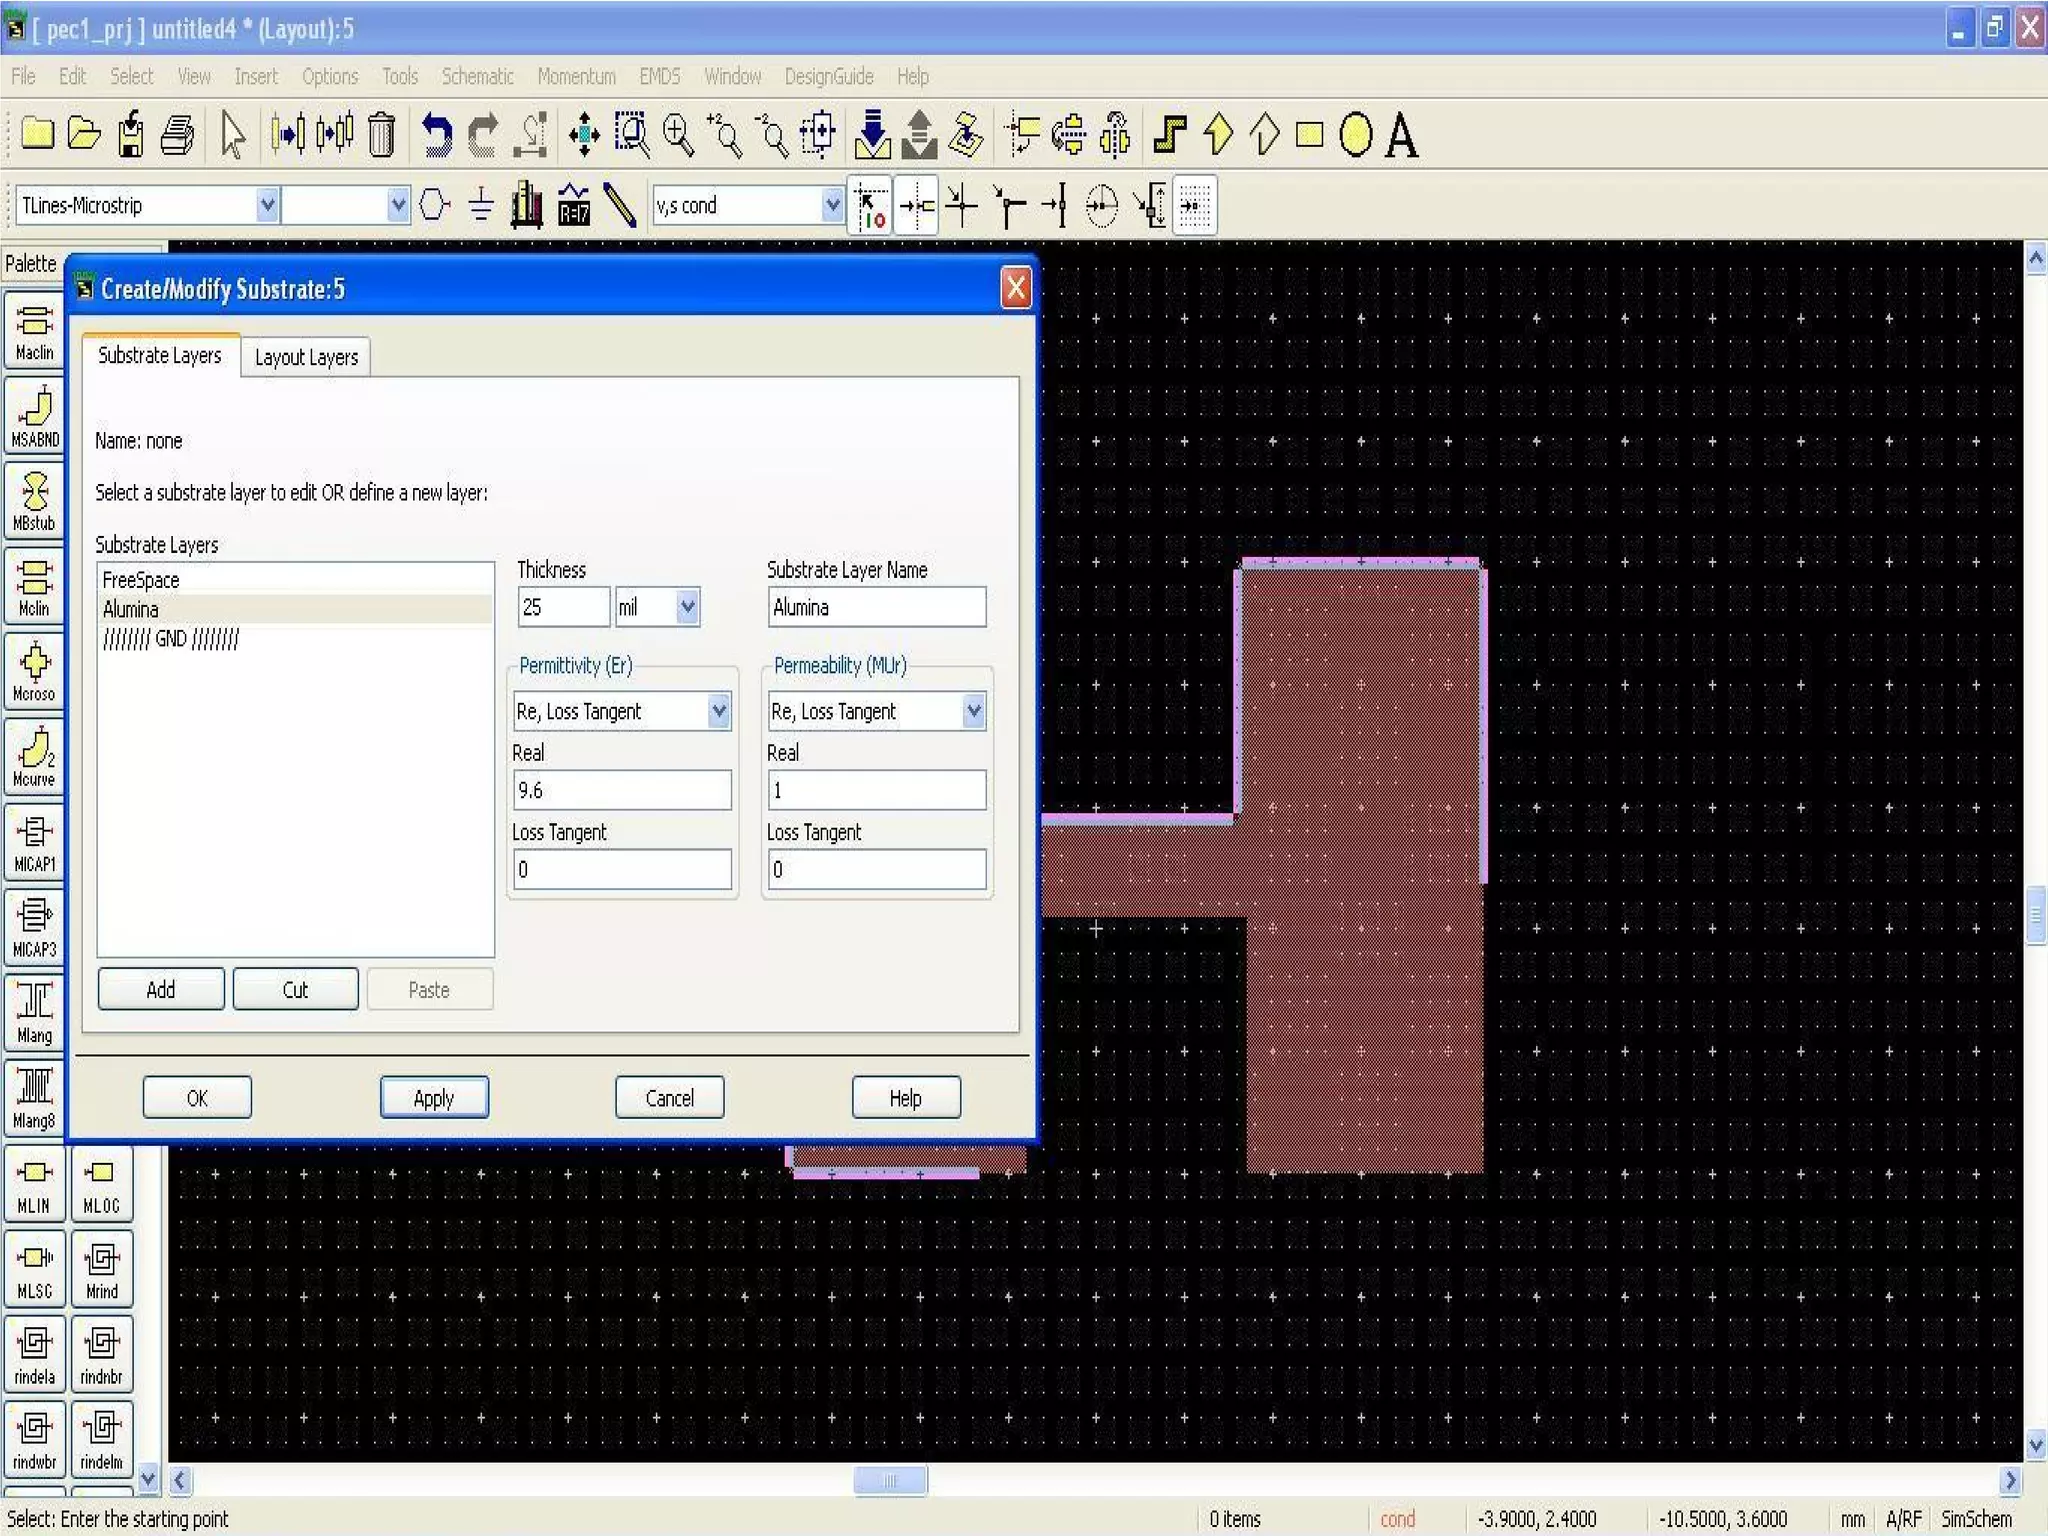This screenshot has height=1536, width=2048.
Task: Switch to the Layout Layers tab
Action: [306, 357]
